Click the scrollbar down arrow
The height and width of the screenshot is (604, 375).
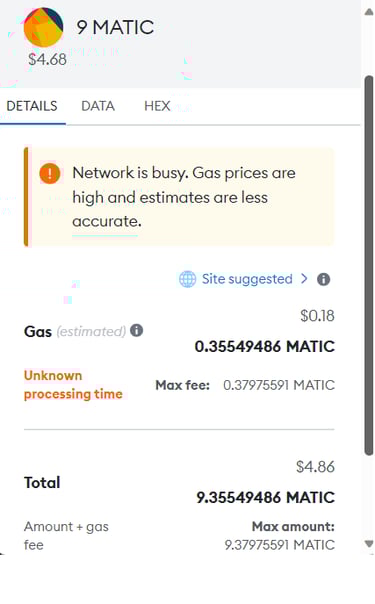pos(369,544)
